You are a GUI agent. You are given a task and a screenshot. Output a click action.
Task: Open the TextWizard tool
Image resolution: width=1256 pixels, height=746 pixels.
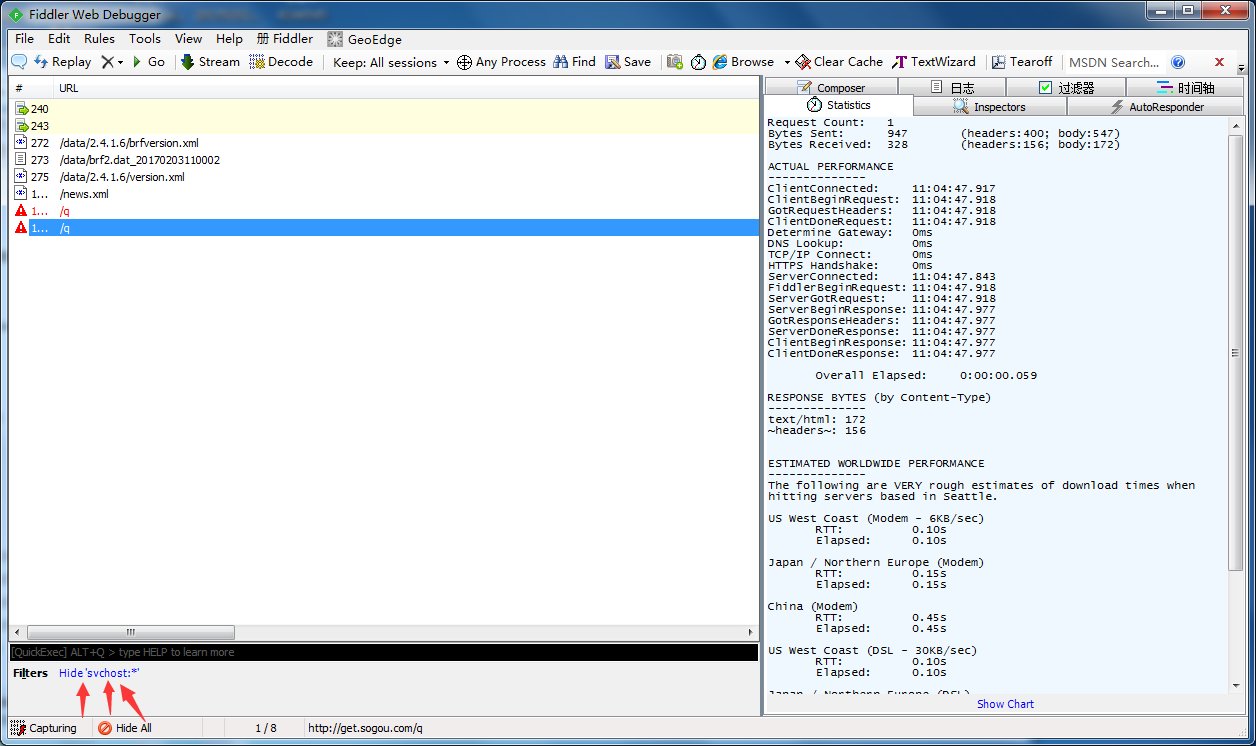[935, 62]
